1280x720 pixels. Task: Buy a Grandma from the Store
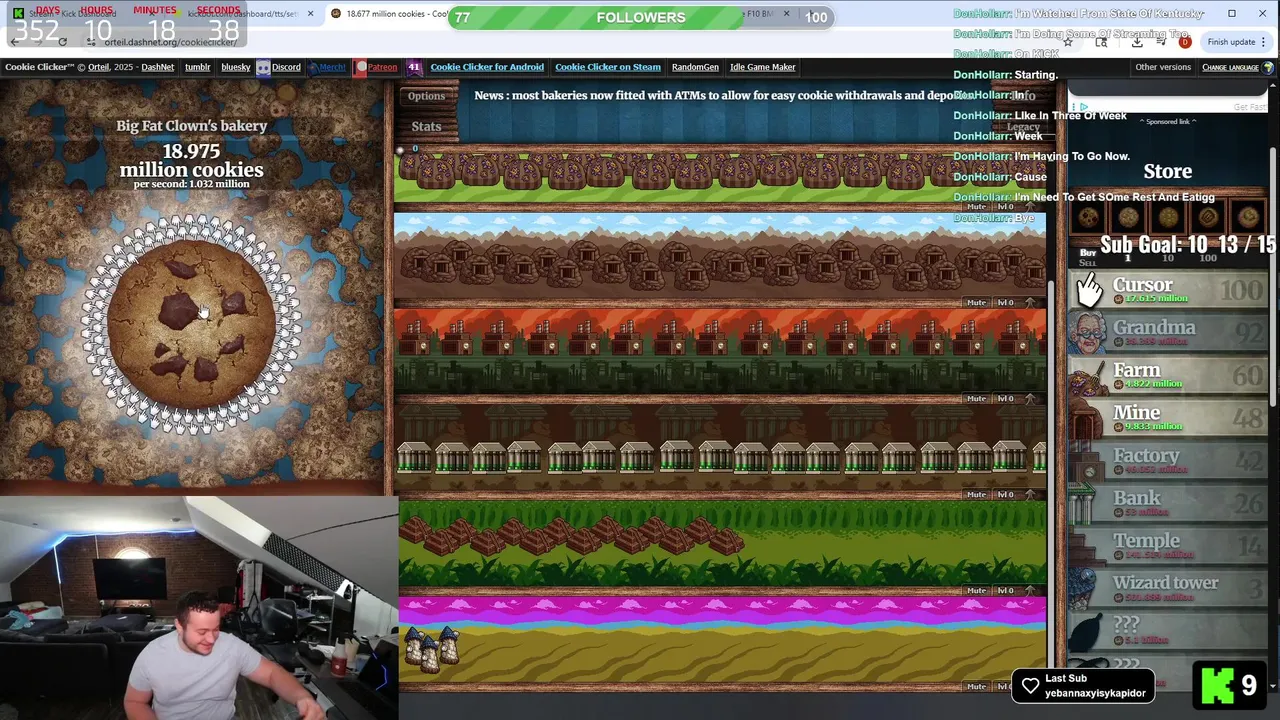1167,333
